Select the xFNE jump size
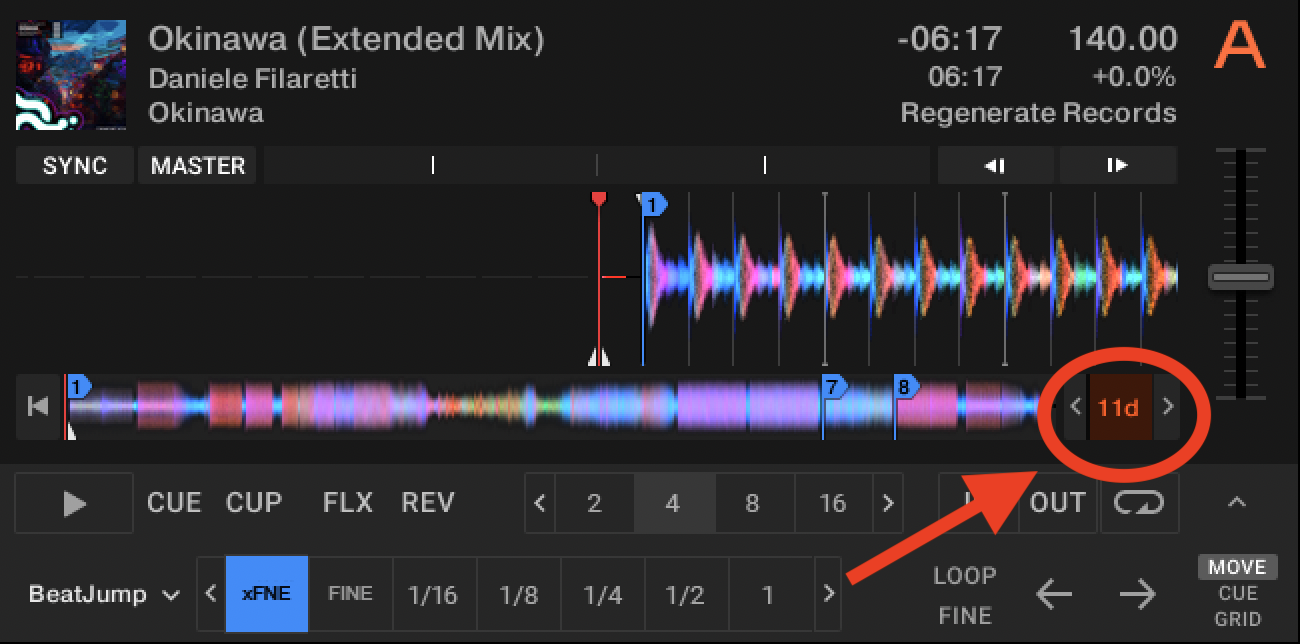The width and height of the screenshot is (1300, 644). pos(266,594)
